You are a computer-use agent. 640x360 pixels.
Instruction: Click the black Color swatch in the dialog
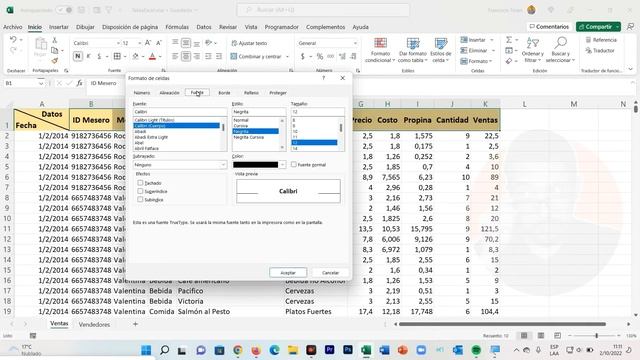pos(256,165)
